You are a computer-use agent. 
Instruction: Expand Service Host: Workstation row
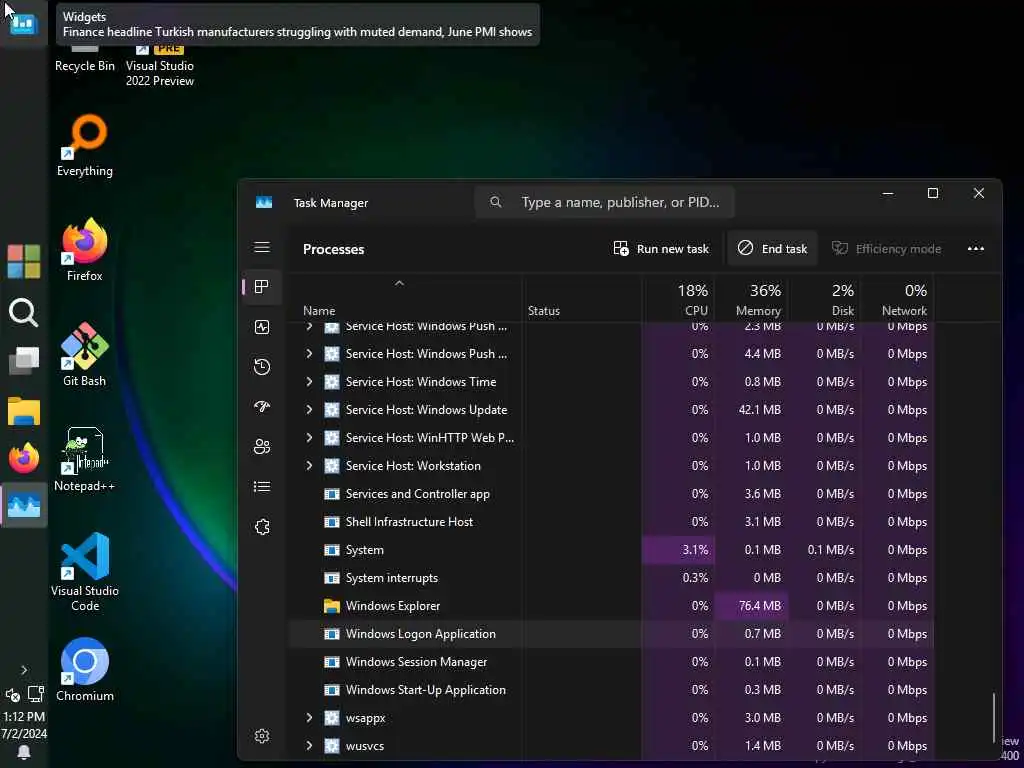coord(309,466)
